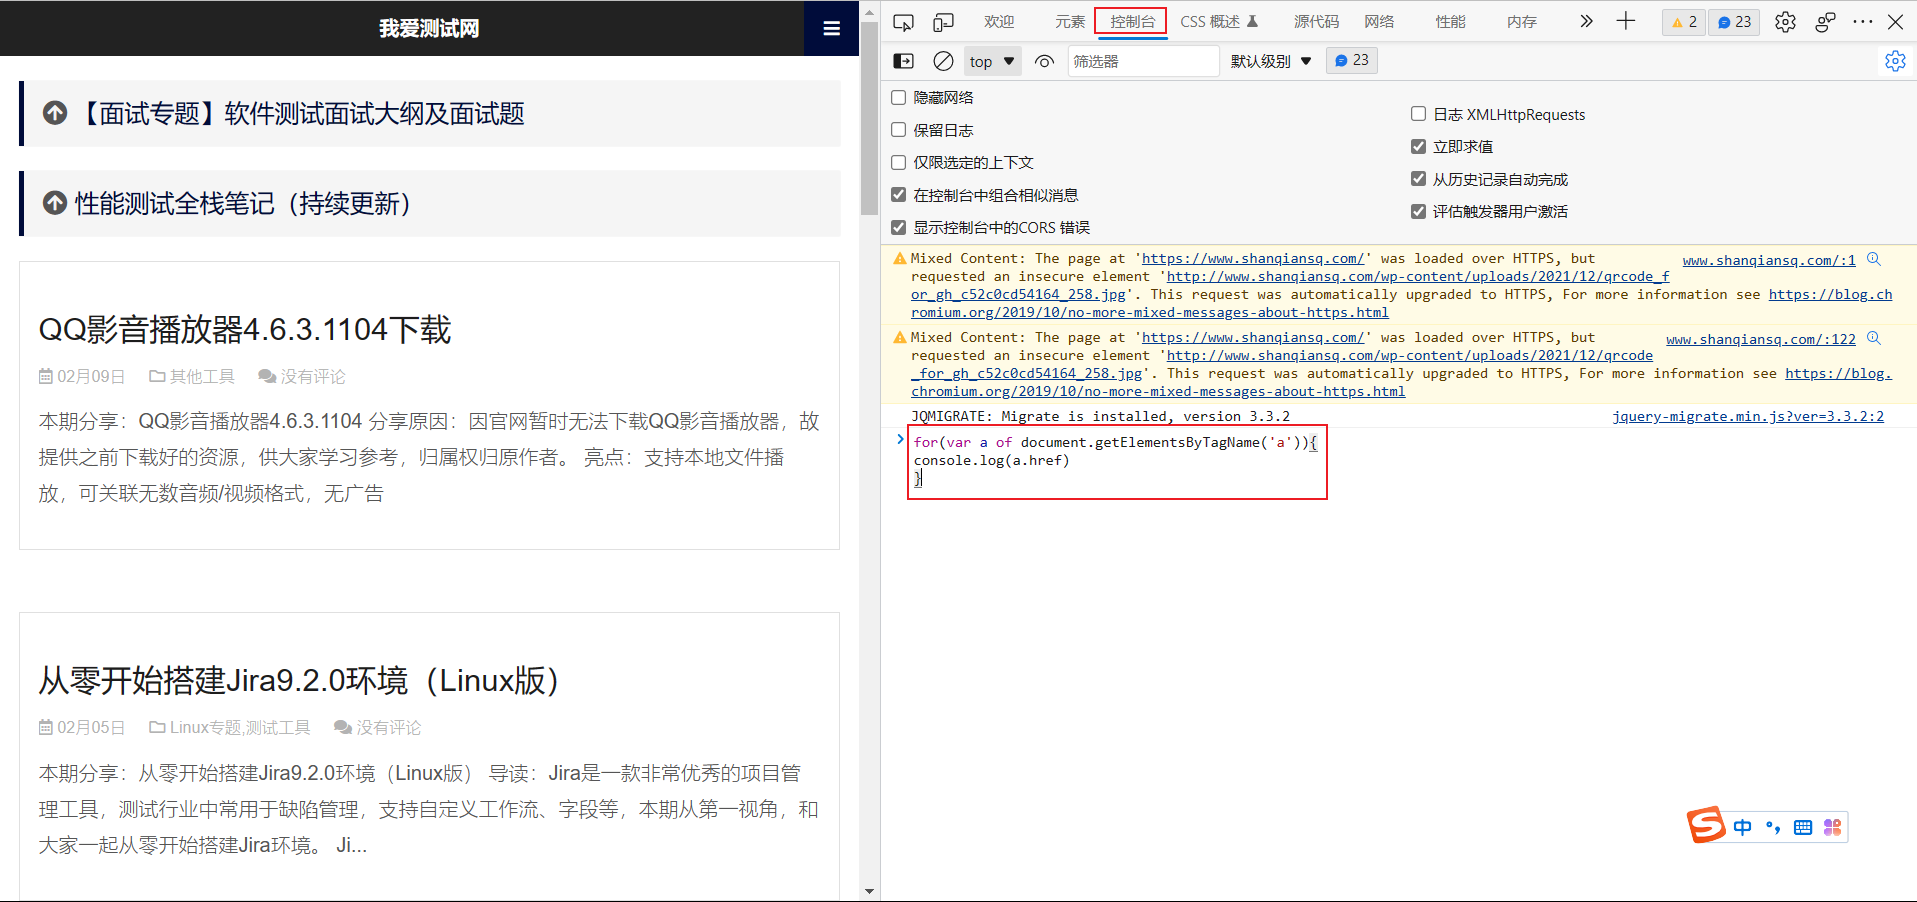Switch to the 元素 tab
The height and width of the screenshot is (902, 1917).
click(x=1069, y=21)
